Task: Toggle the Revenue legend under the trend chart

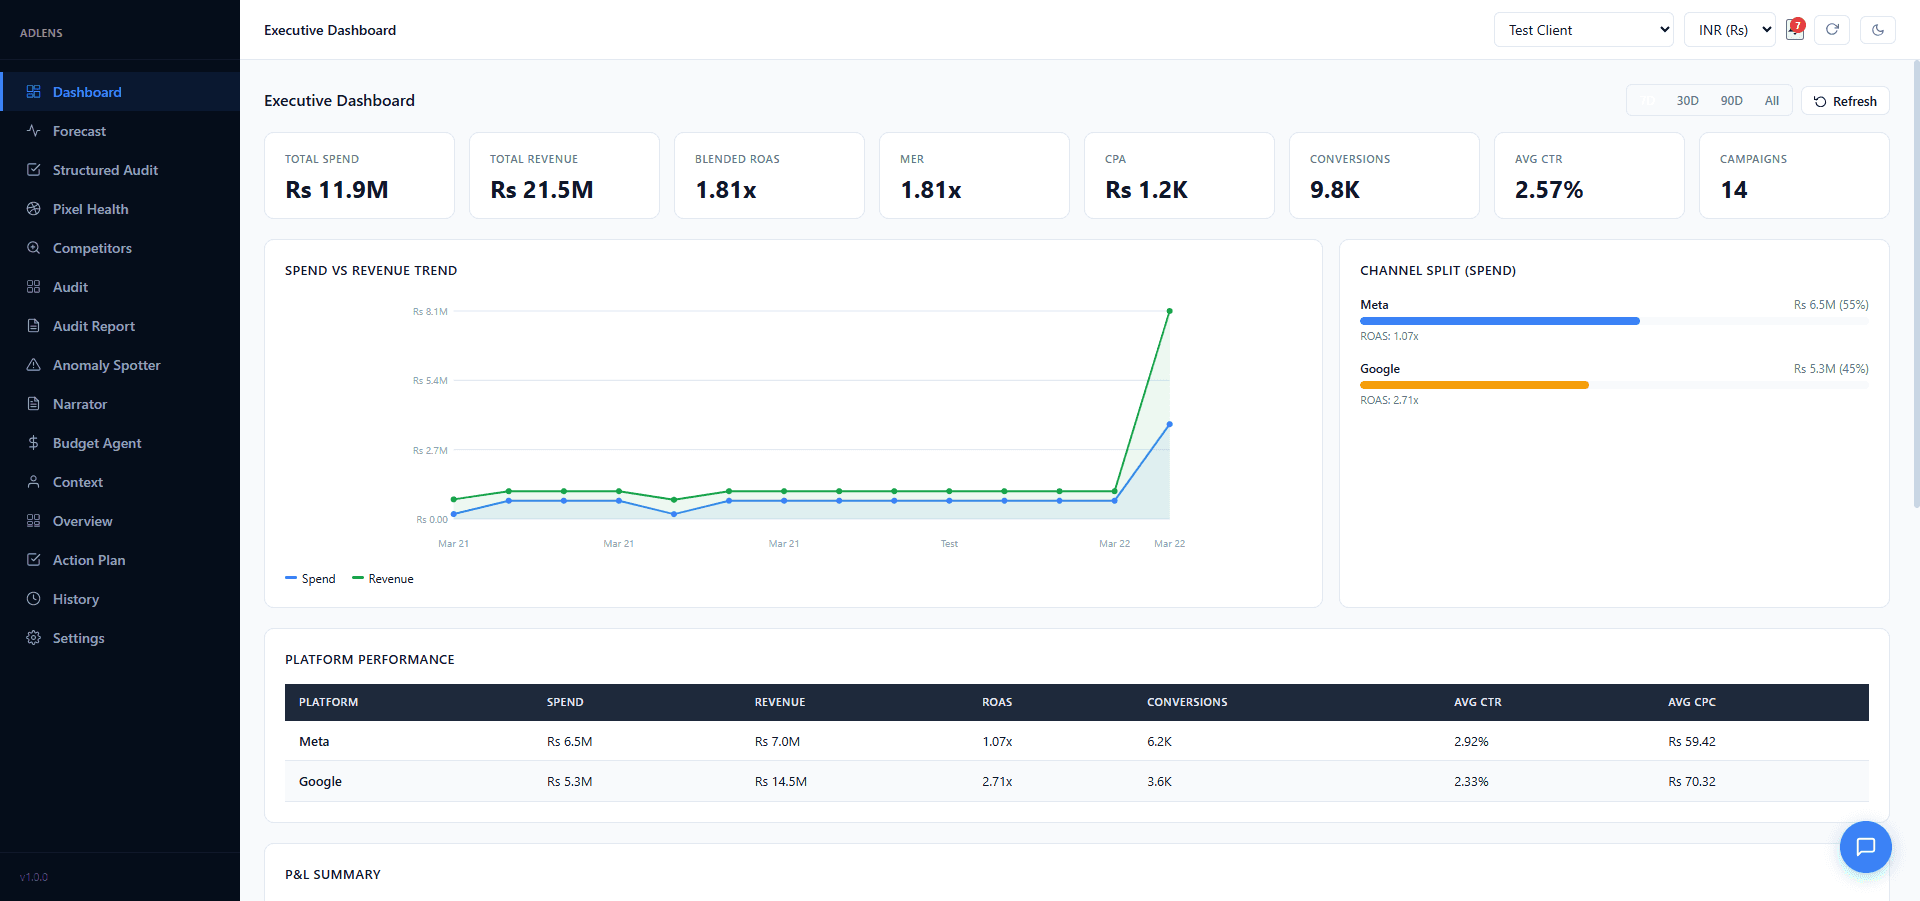Action: click(383, 578)
